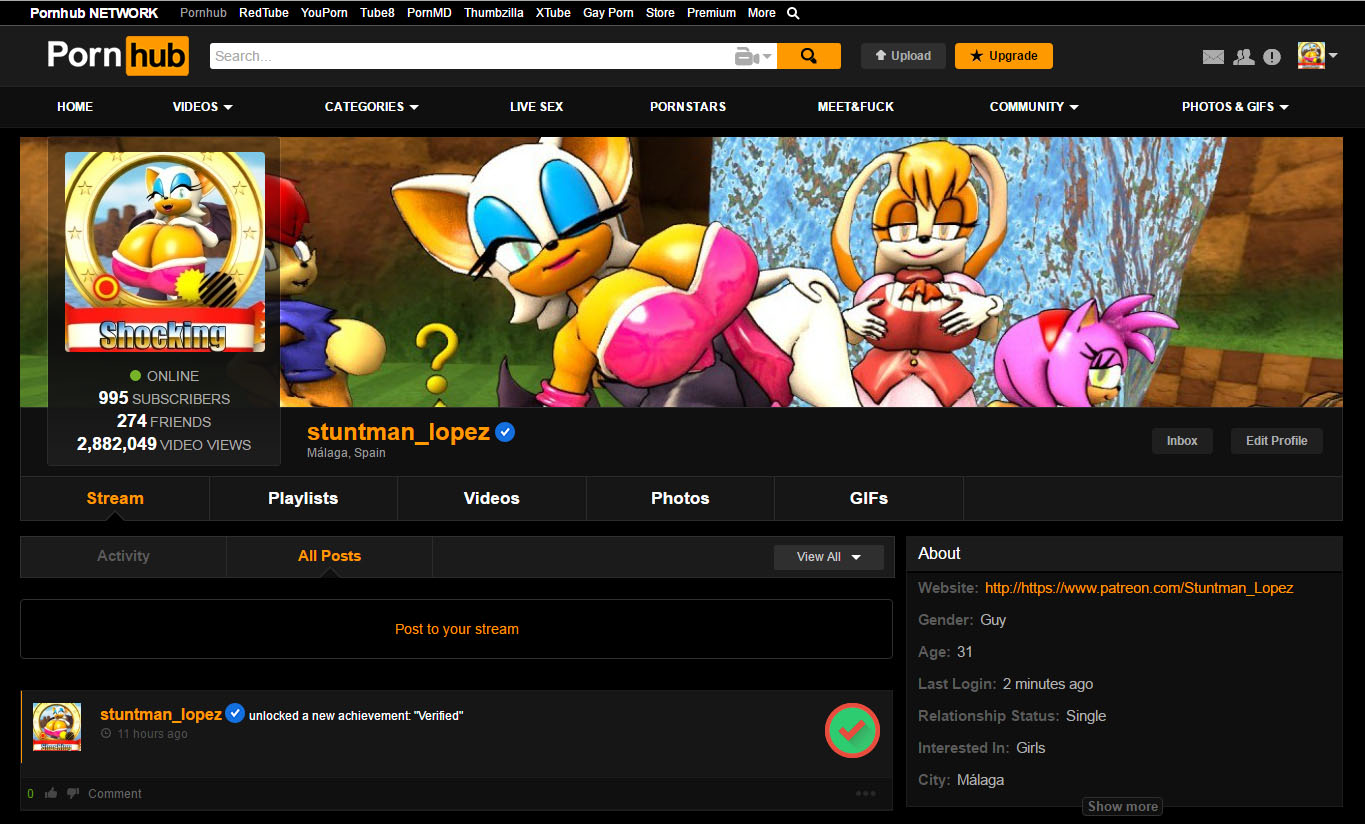The height and width of the screenshot is (824, 1365).
Task: Switch to the GIFs profile tab
Action: click(869, 498)
